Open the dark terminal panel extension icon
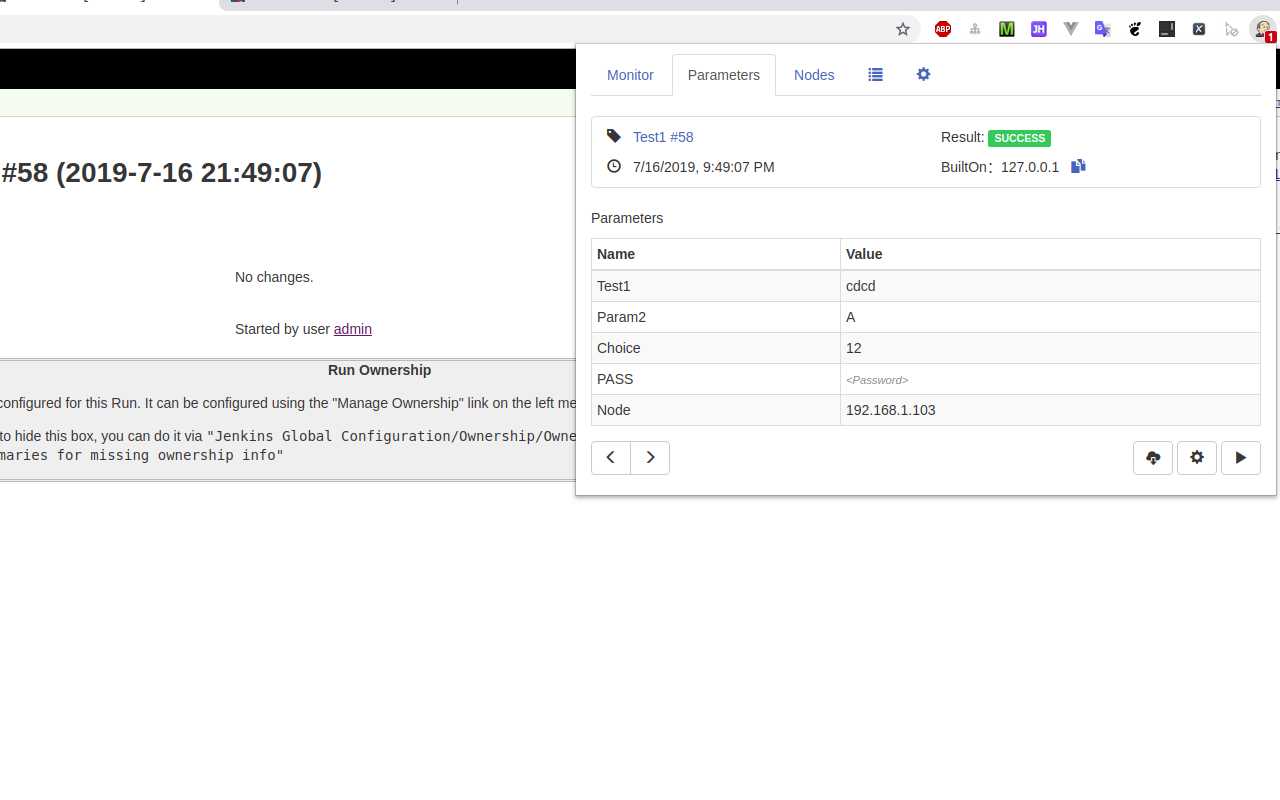1280x800 pixels. click(1167, 29)
